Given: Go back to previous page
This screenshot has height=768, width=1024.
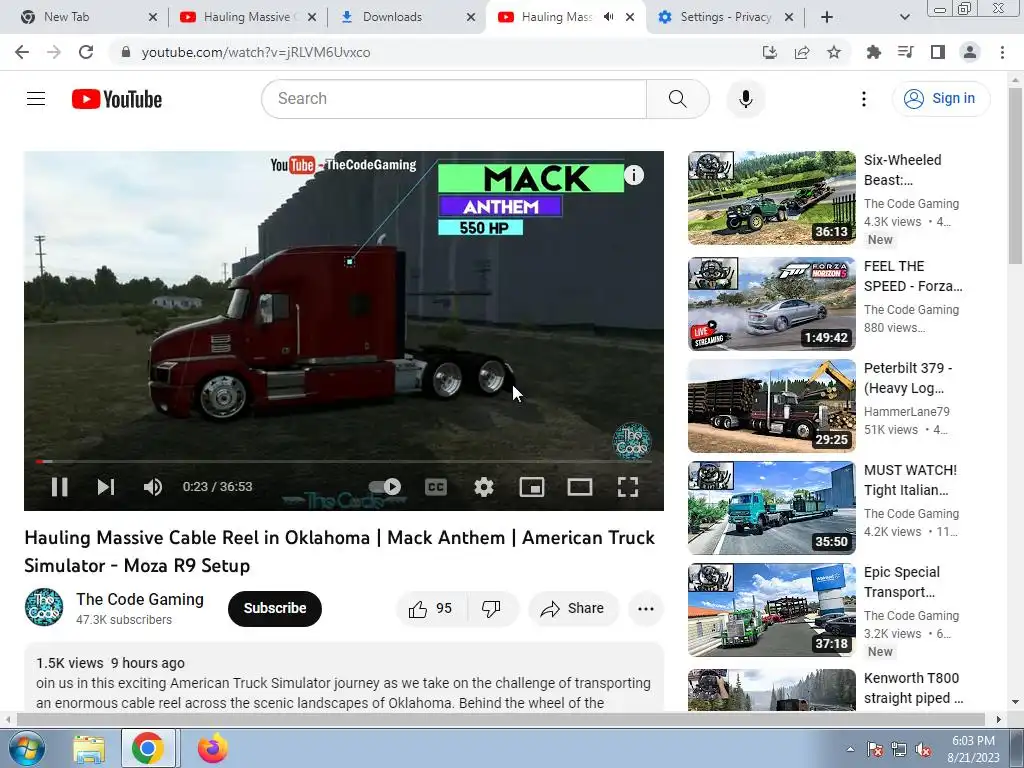Looking at the screenshot, I should [x=22, y=52].
